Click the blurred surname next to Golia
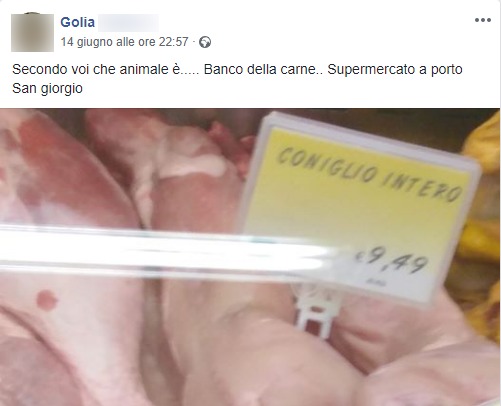This screenshot has height=406, width=501. point(128,23)
